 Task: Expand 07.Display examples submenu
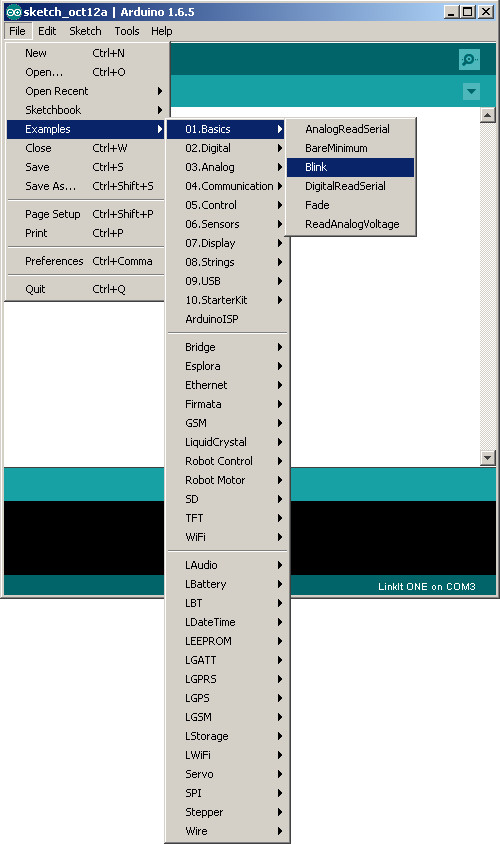[227, 243]
